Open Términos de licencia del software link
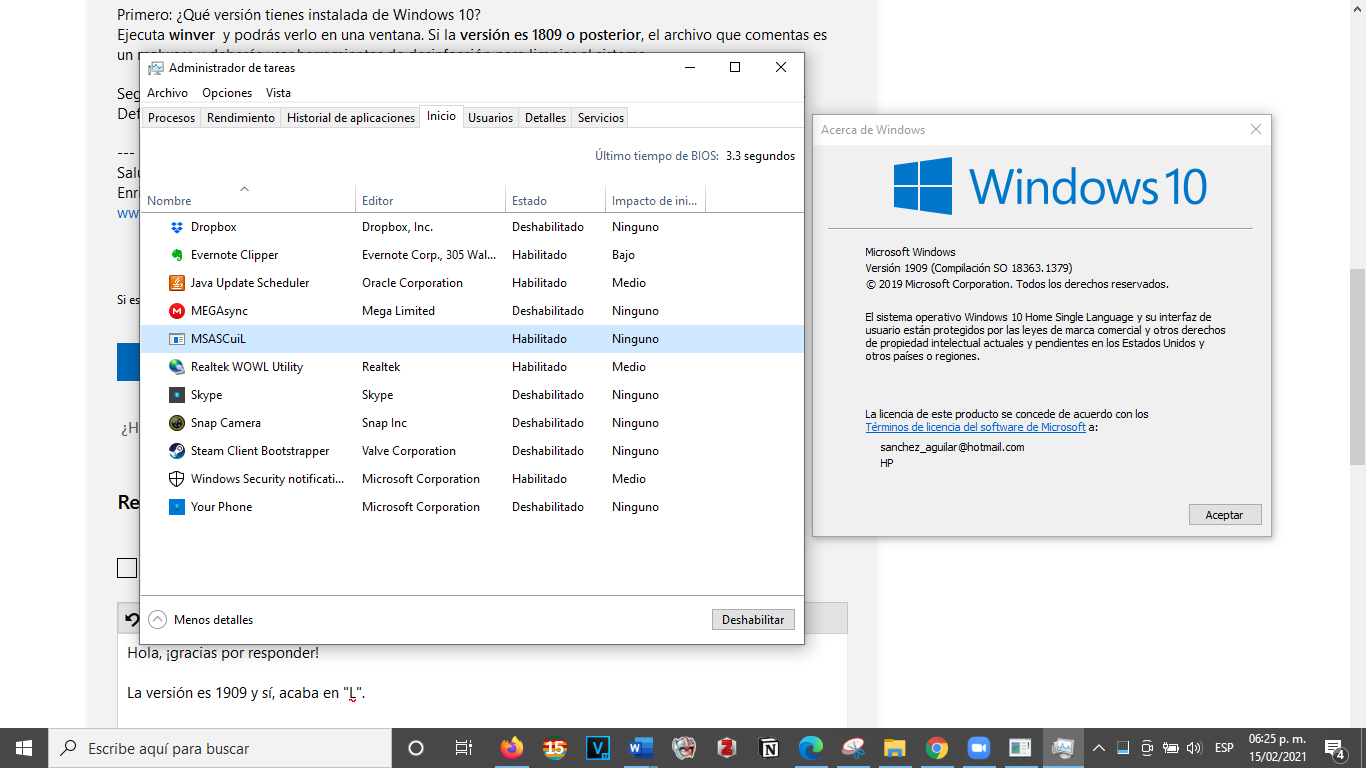 (975, 427)
